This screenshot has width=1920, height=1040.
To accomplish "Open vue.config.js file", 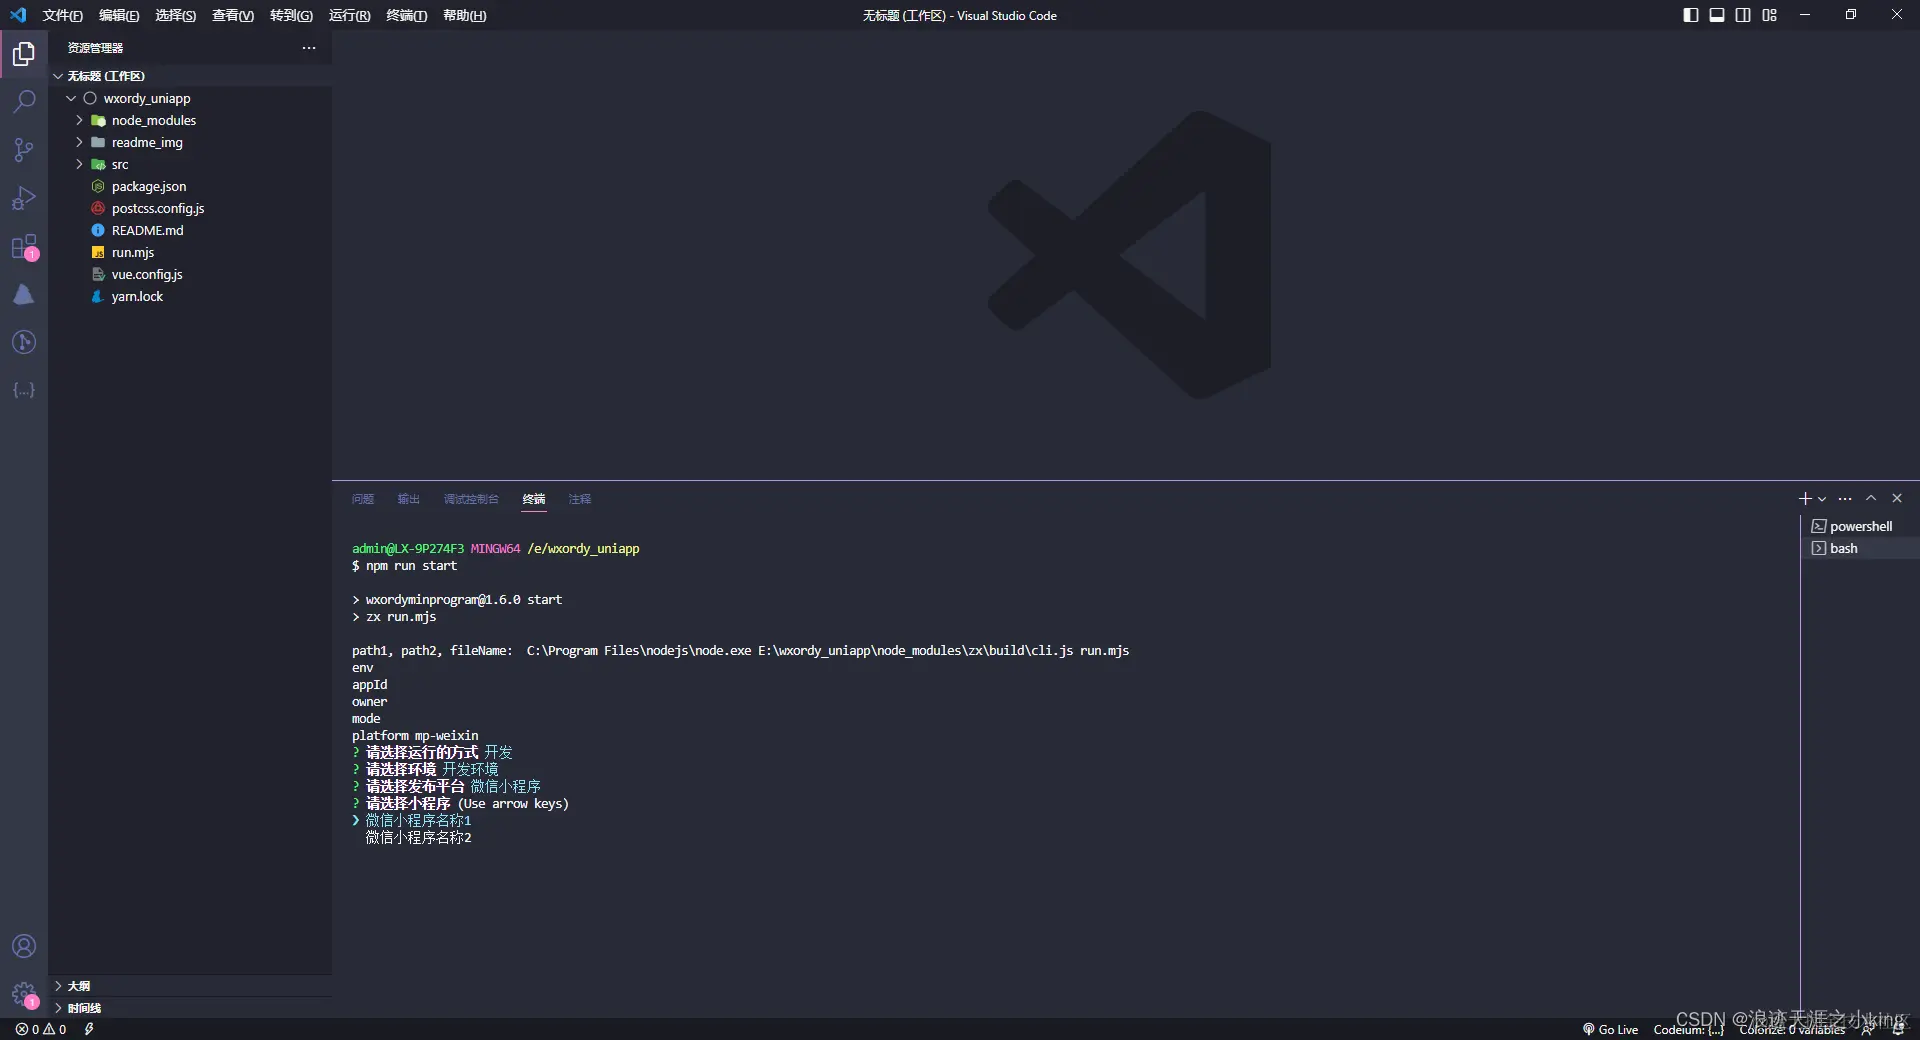I will (190, 274).
